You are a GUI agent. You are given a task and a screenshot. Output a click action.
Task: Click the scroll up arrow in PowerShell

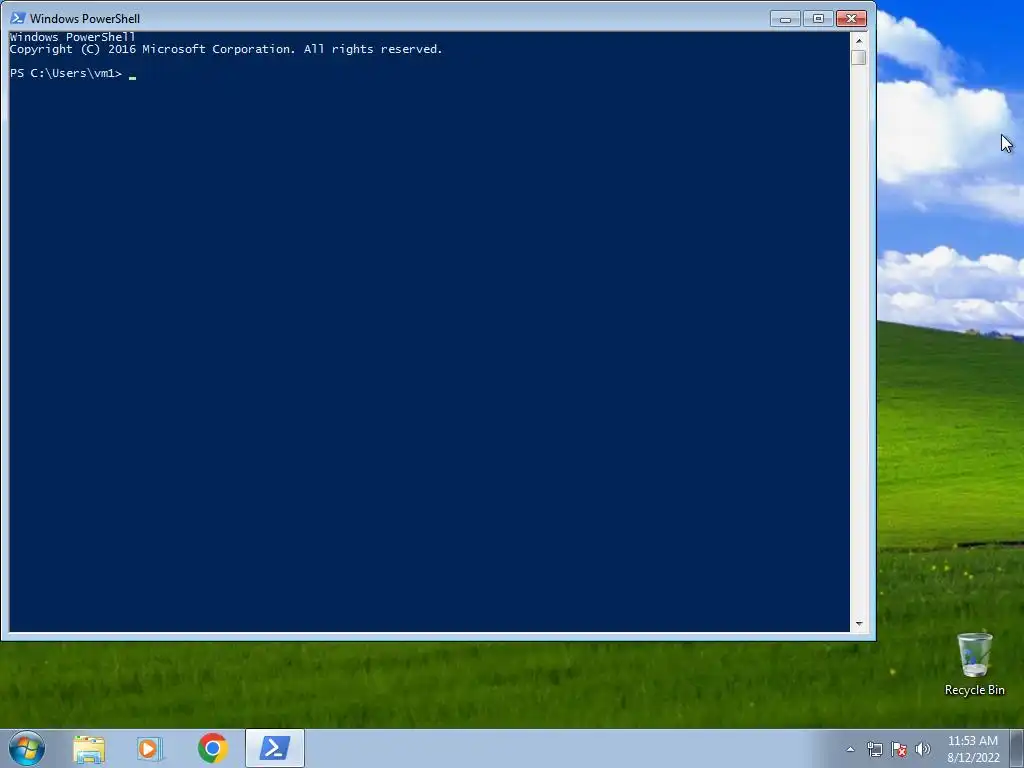pos(859,40)
